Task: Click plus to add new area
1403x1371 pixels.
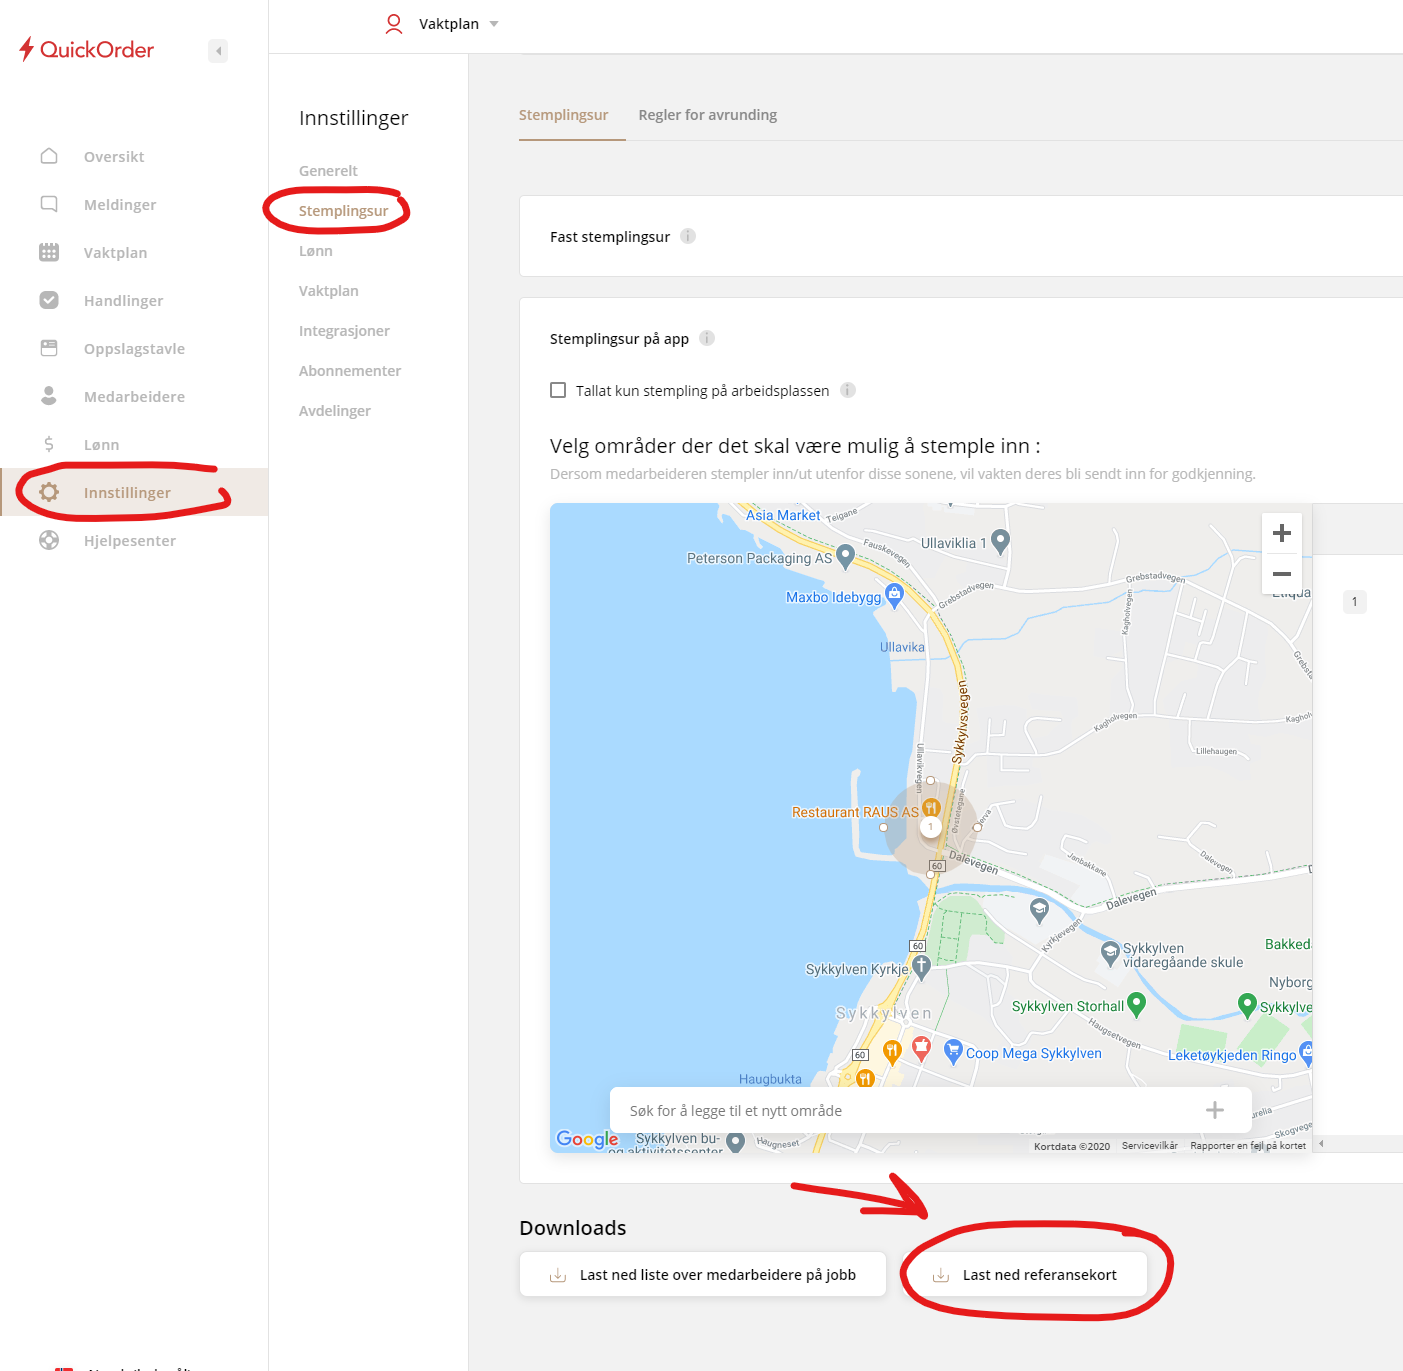Action: (1214, 1110)
